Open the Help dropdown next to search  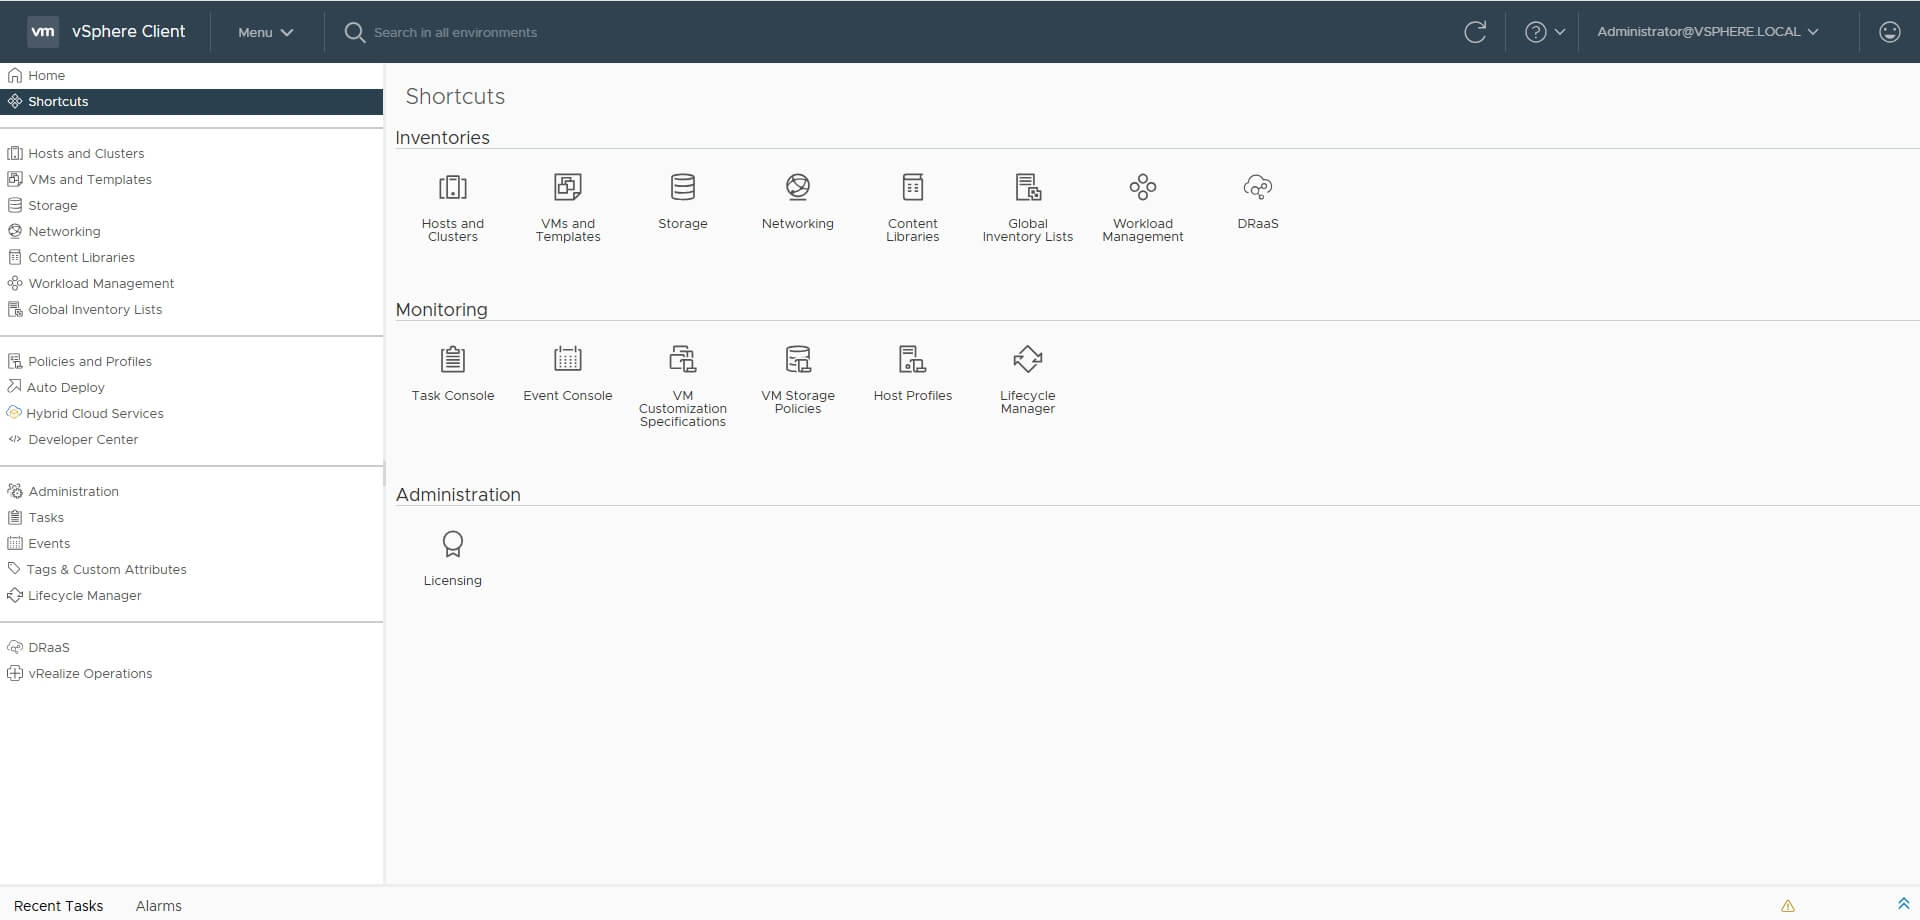1544,31
